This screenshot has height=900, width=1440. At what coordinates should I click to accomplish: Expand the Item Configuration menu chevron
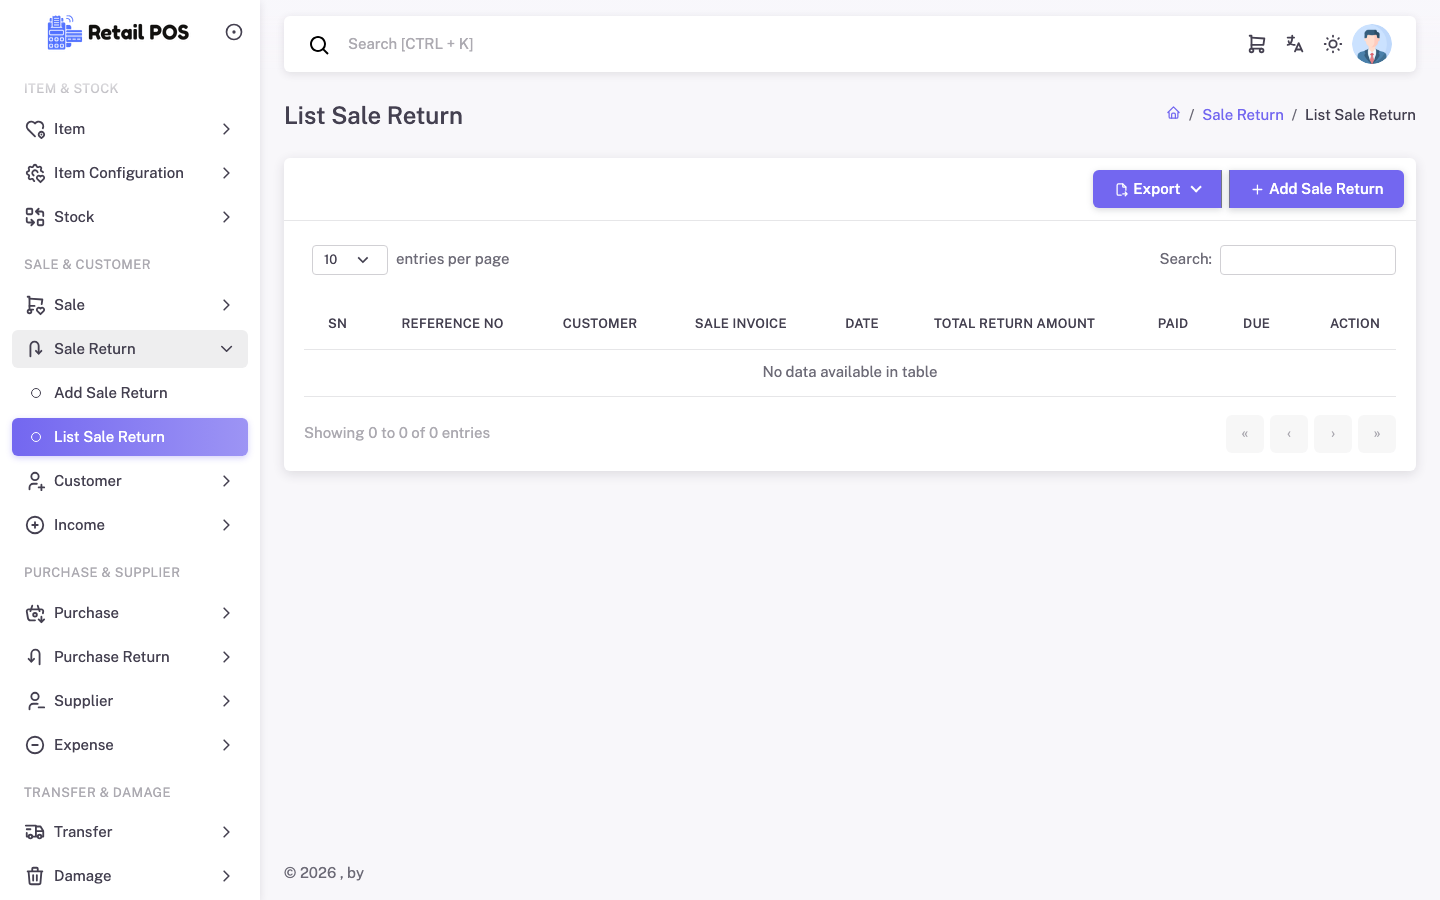pyautogui.click(x=227, y=173)
